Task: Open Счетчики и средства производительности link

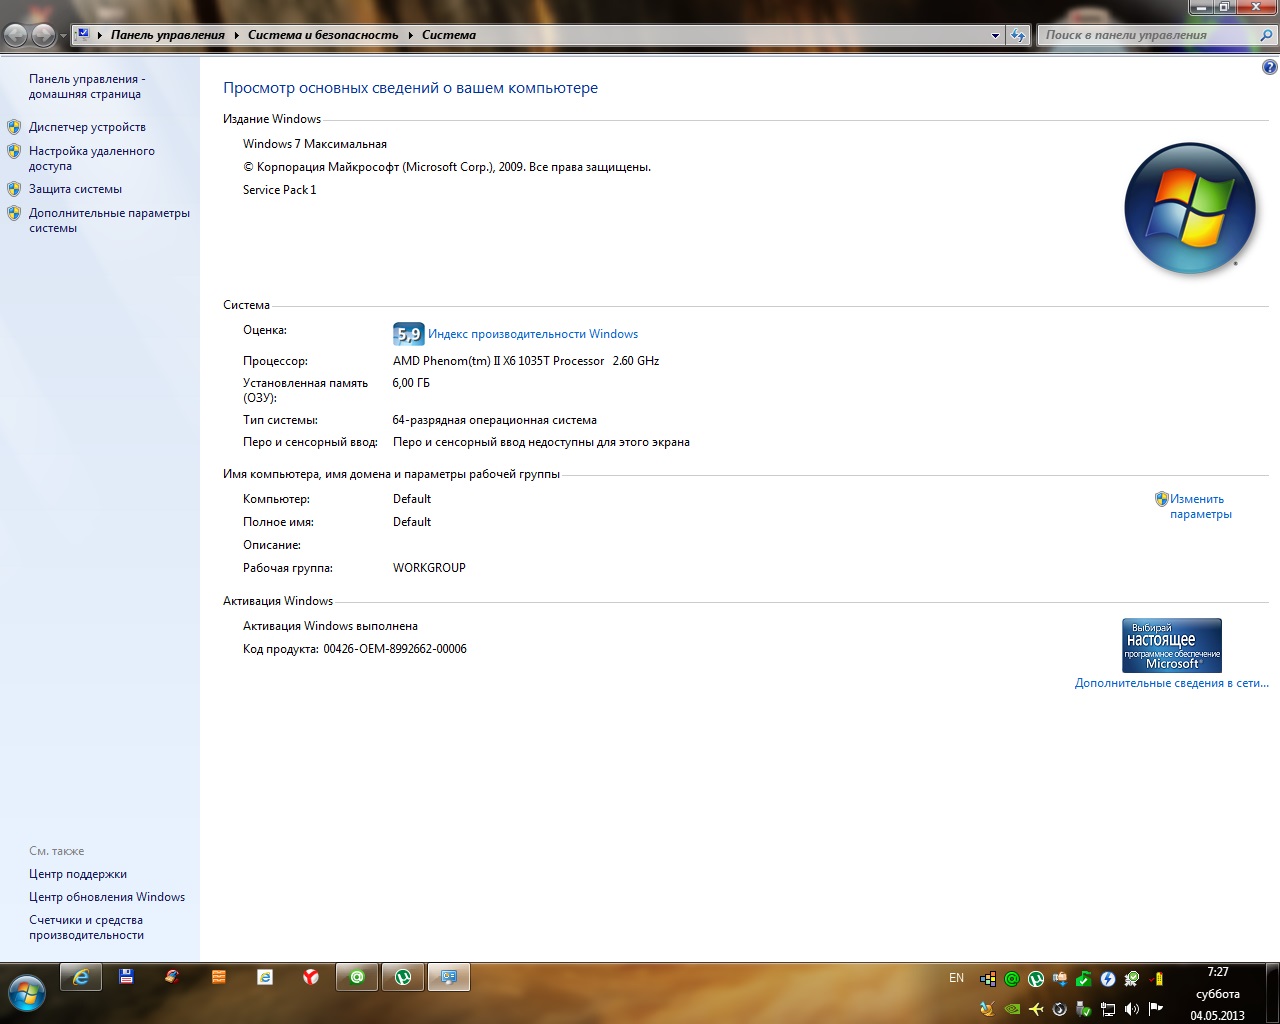Action: tap(86, 927)
